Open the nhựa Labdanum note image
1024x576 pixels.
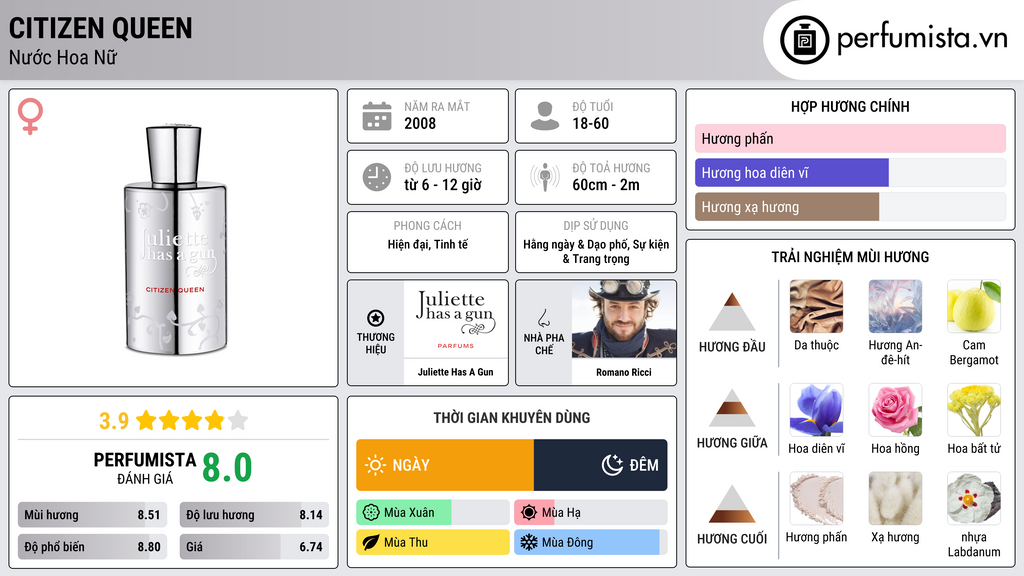tap(974, 498)
